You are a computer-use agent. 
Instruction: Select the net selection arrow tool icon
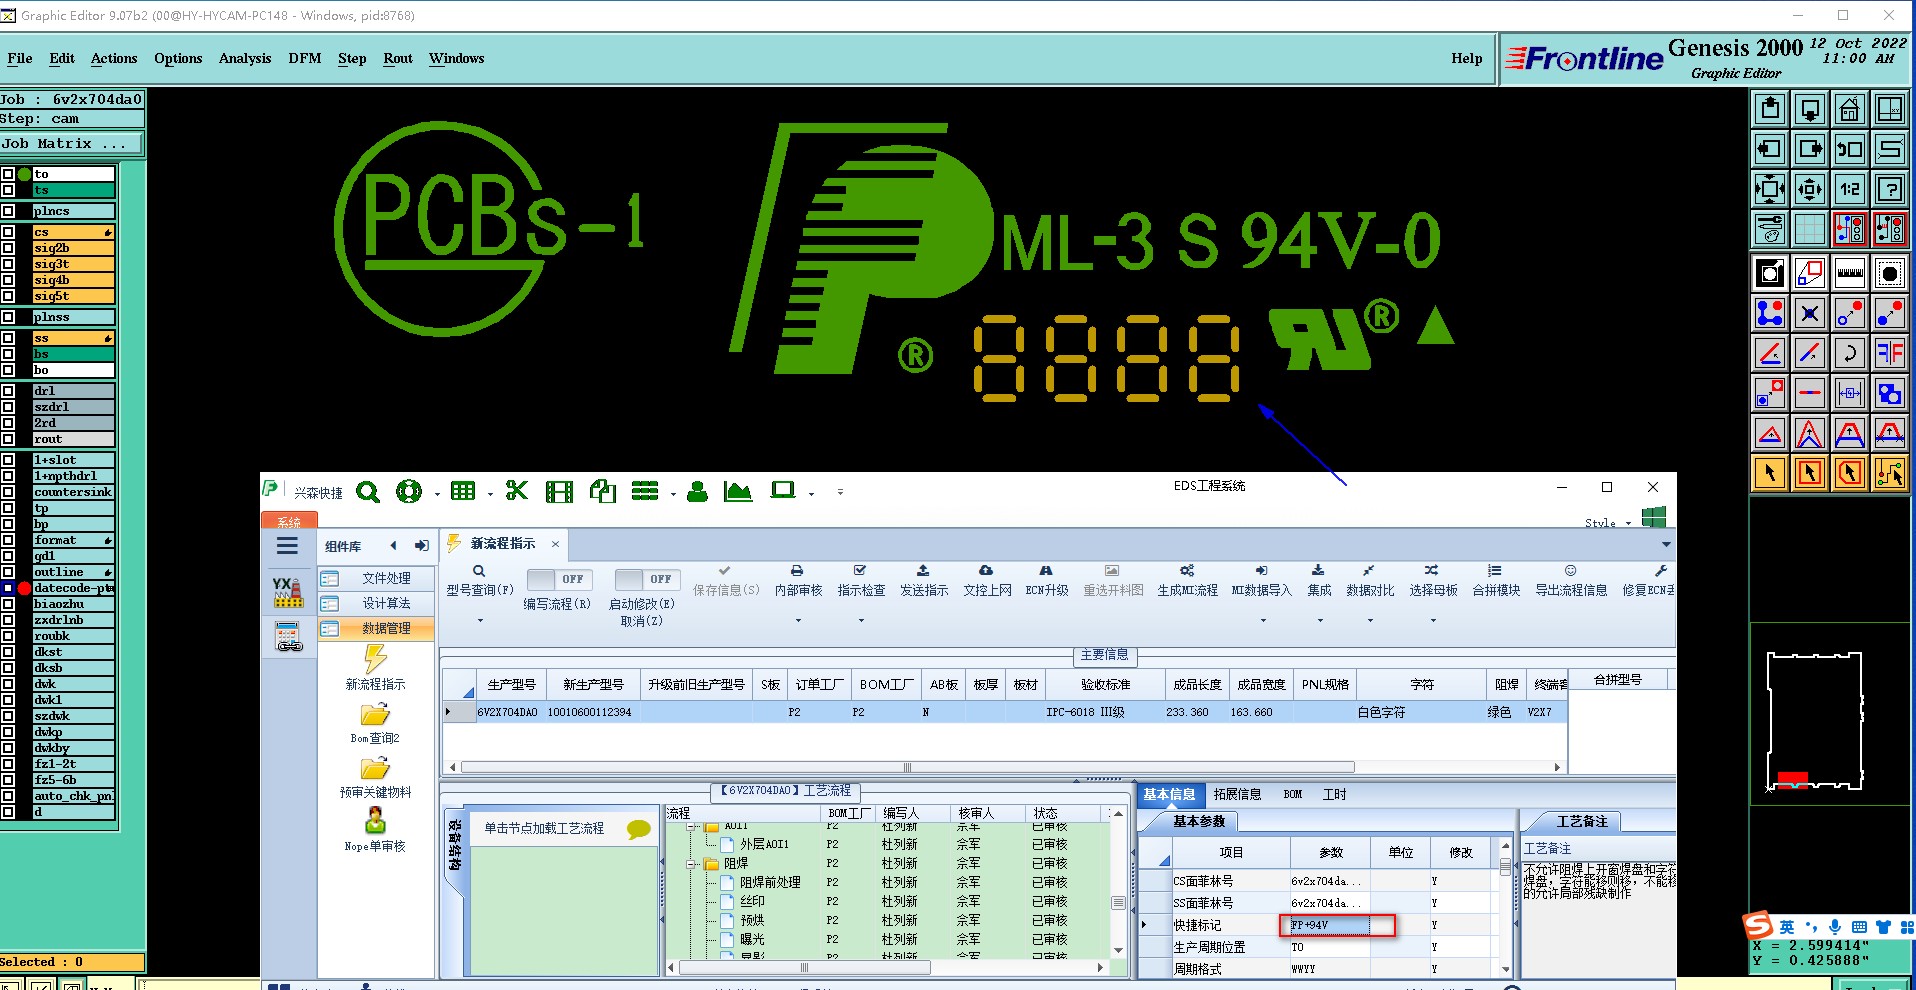coord(1890,473)
